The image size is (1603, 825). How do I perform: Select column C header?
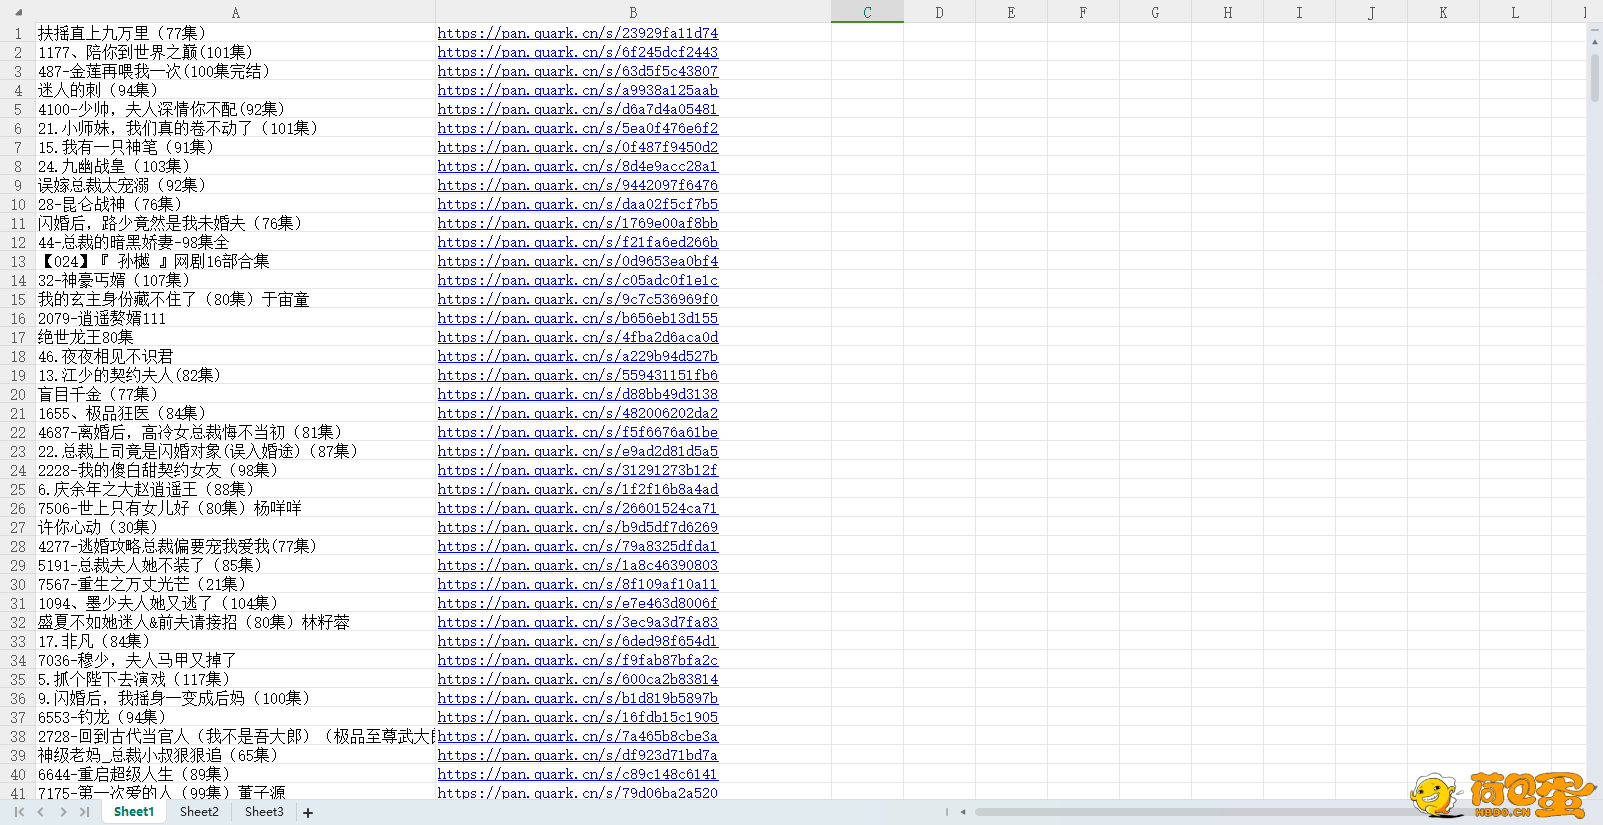tap(867, 12)
